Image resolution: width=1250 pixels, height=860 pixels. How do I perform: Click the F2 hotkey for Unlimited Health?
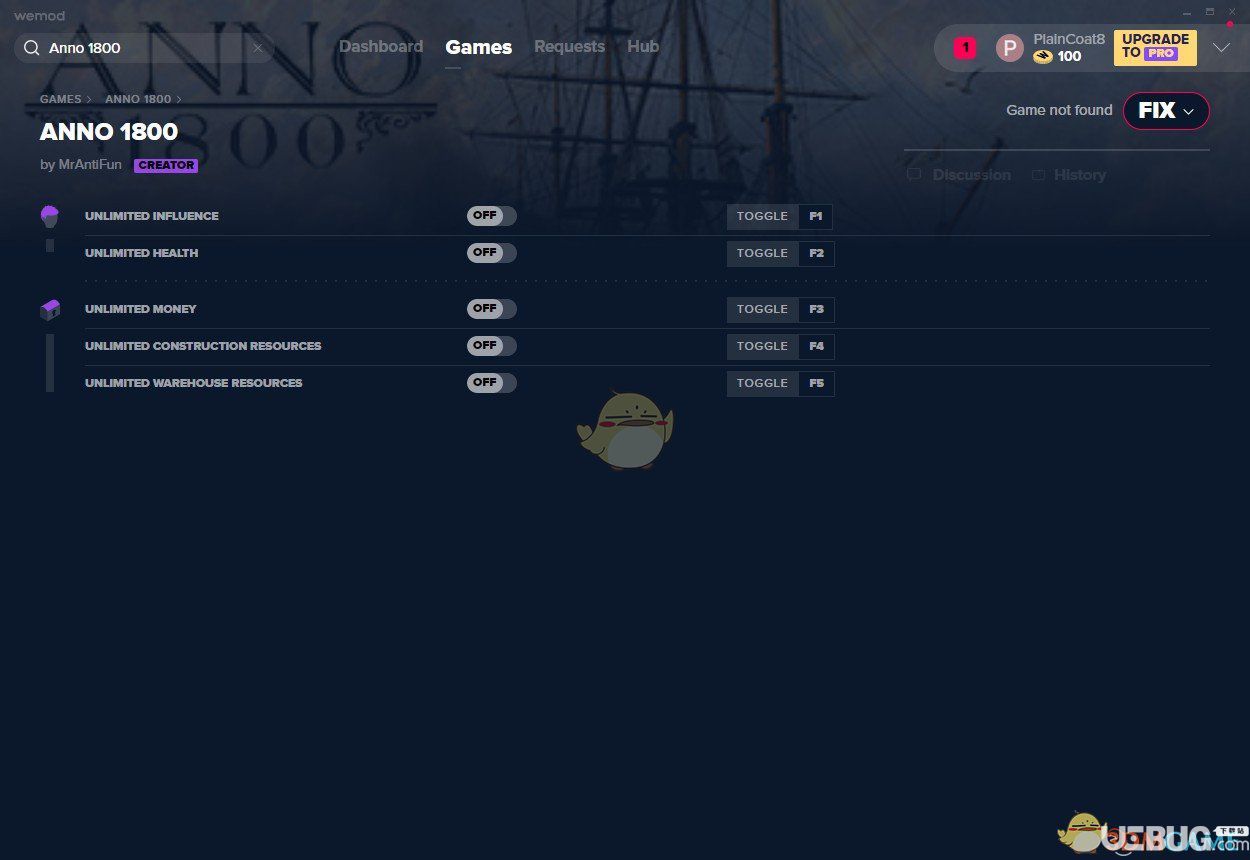click(816, 254)
